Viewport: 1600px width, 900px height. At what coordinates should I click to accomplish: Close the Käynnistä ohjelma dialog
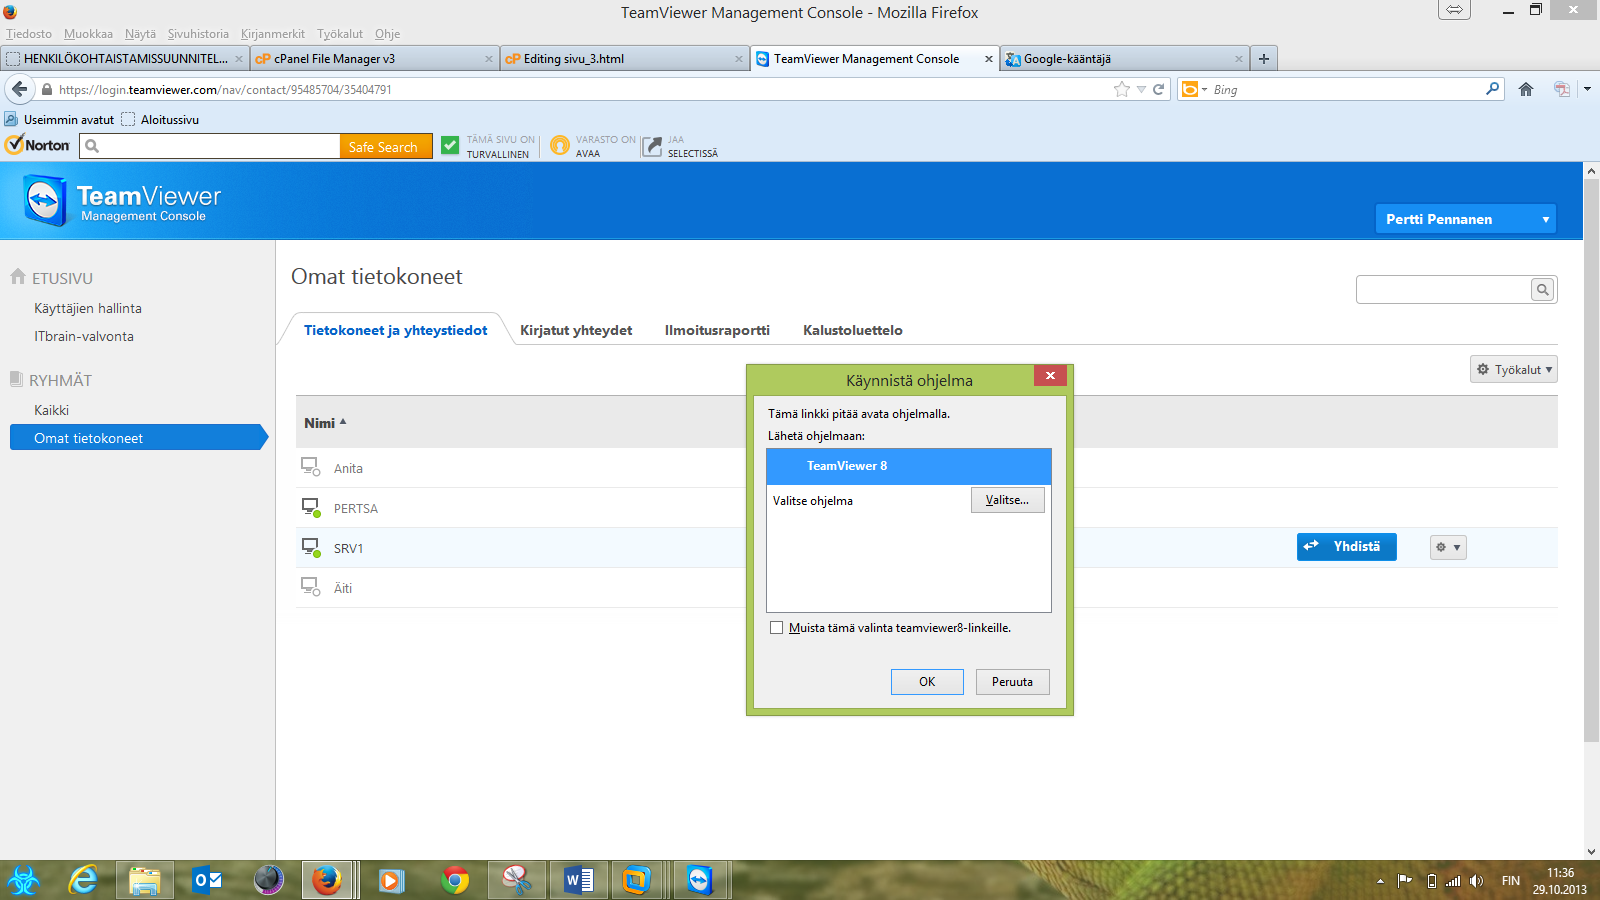(x=1050, y=375)
